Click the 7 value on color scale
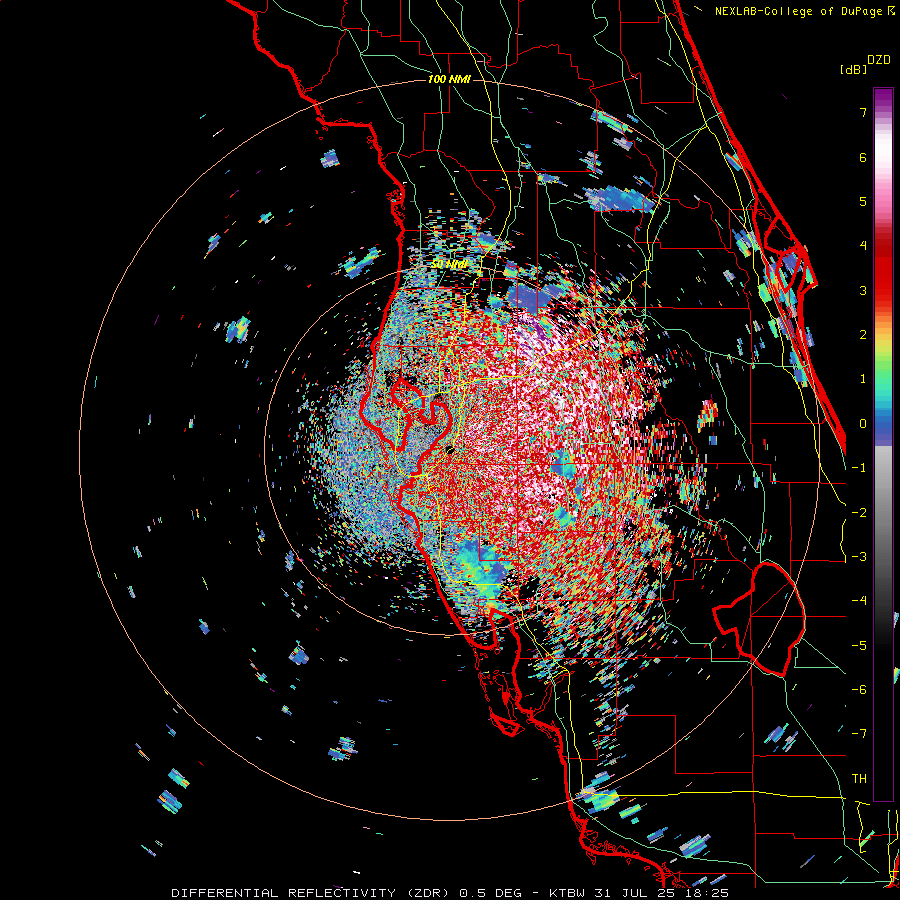This screenshot has width=900, height=900. pyautogui.click(x=863, y=112)
